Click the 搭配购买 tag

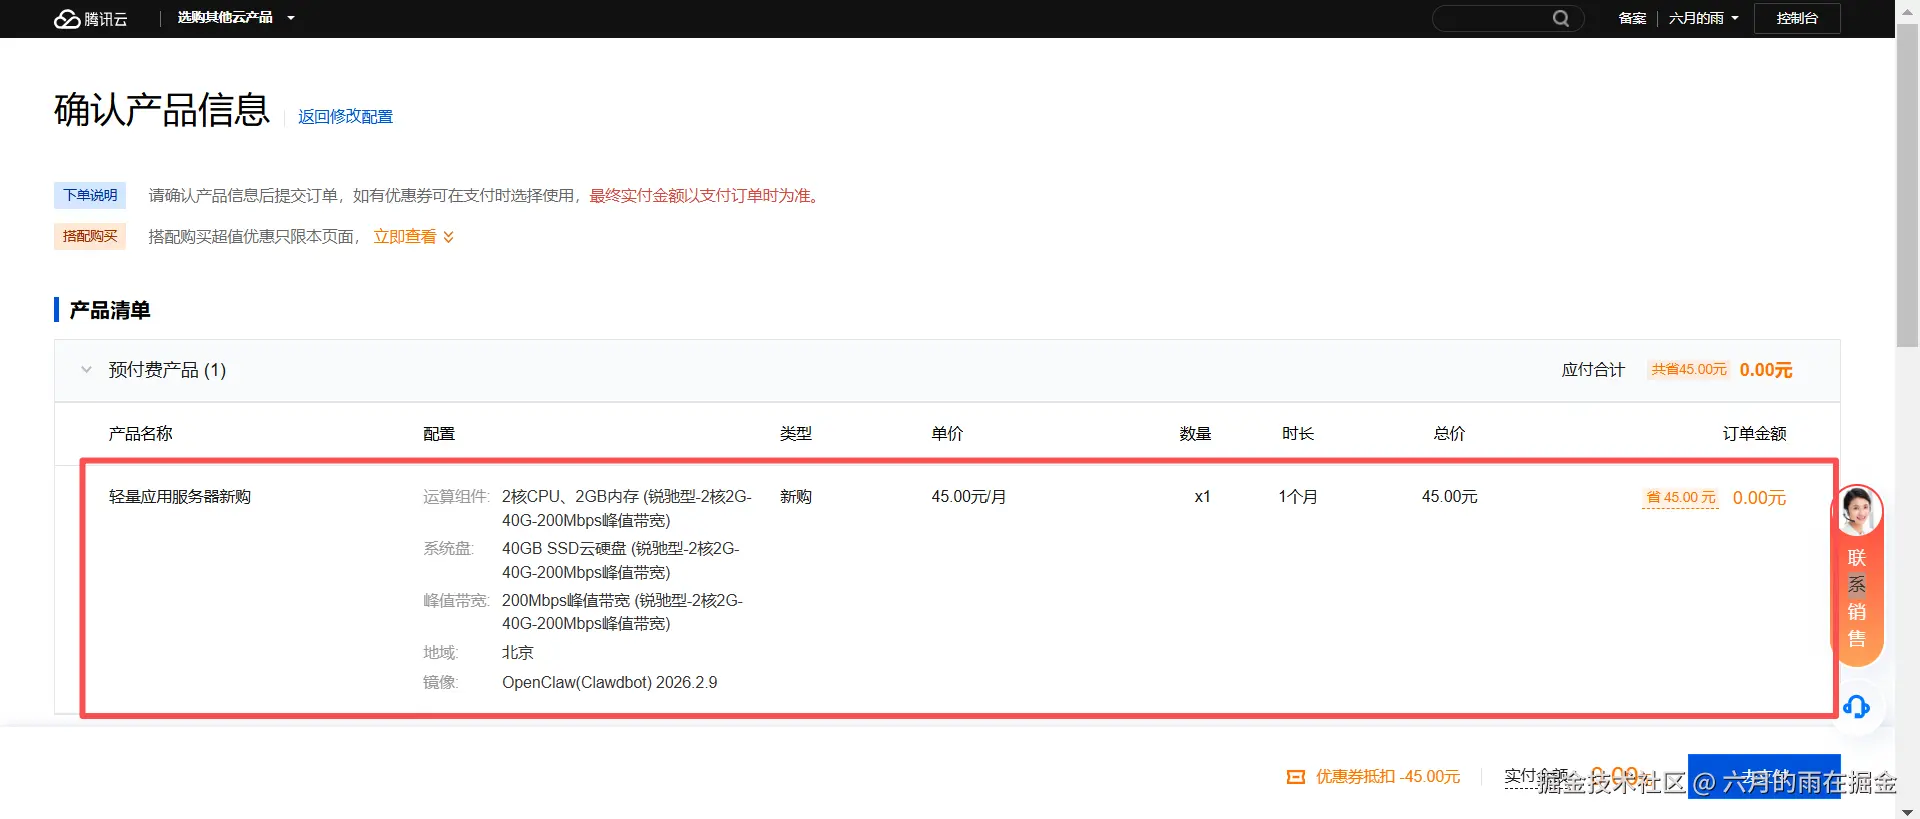pyautogui.click(x=90, y=236)
